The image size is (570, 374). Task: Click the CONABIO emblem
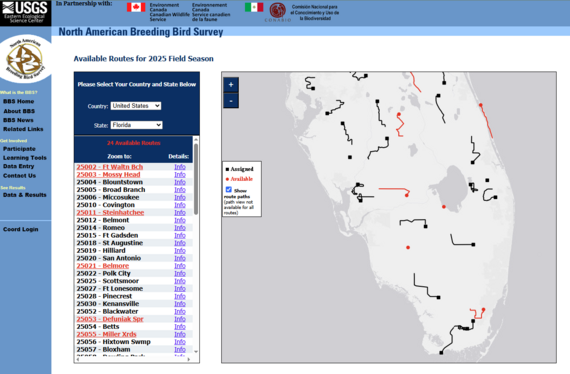coord(278,11)
